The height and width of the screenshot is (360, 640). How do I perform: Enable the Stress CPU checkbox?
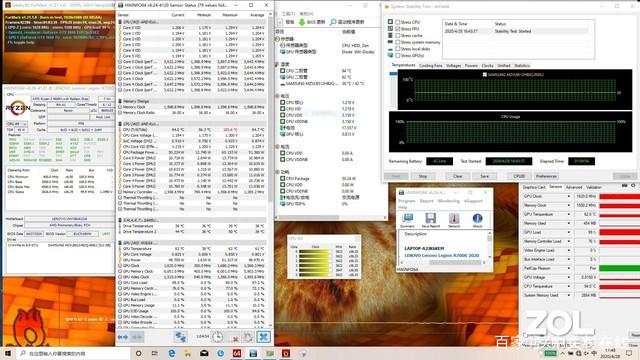(397, 22)
